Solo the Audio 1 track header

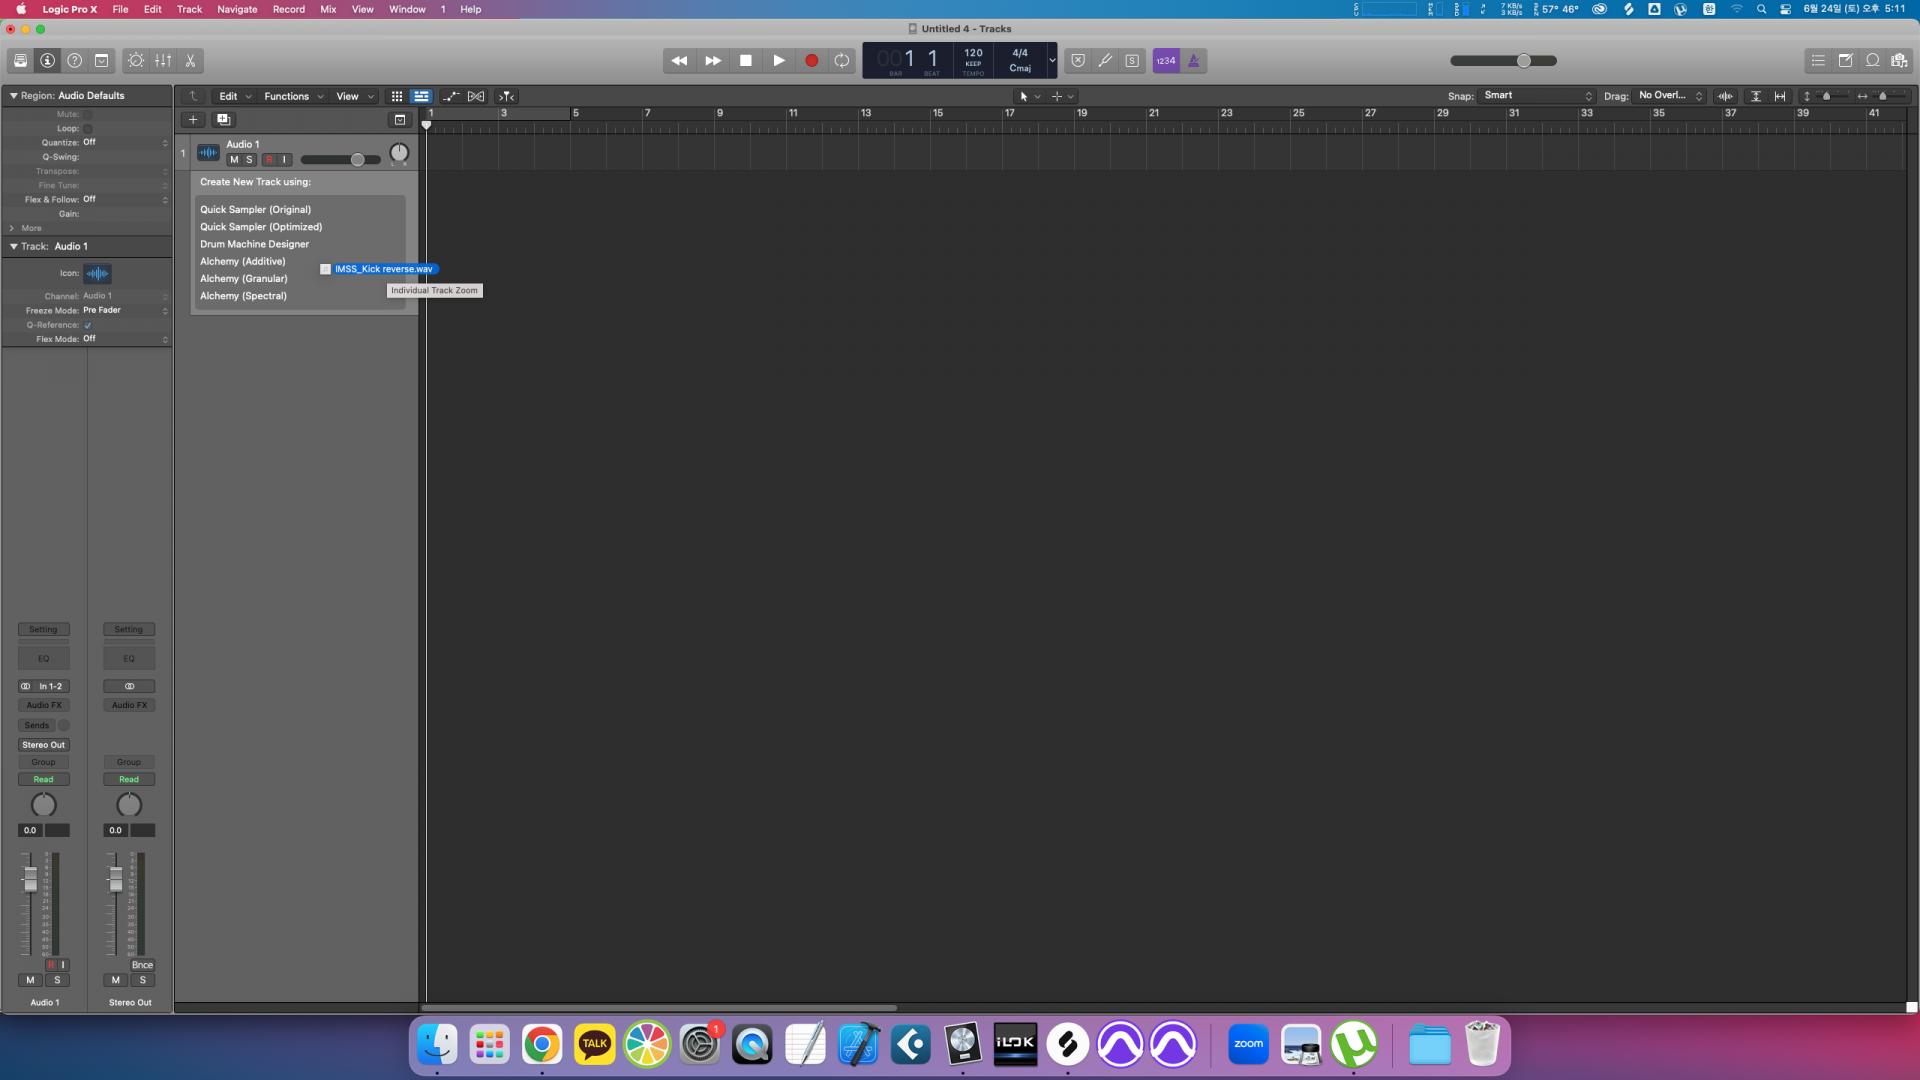(249, 160)
